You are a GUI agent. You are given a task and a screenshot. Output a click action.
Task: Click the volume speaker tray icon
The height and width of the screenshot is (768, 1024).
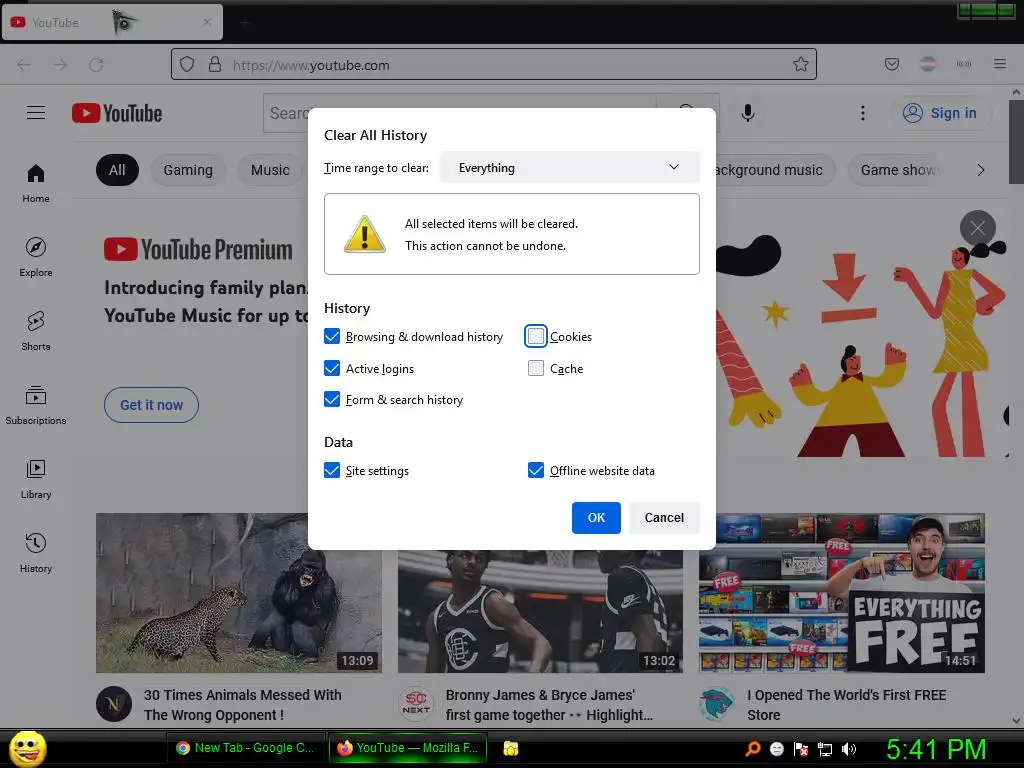[849, 749]
